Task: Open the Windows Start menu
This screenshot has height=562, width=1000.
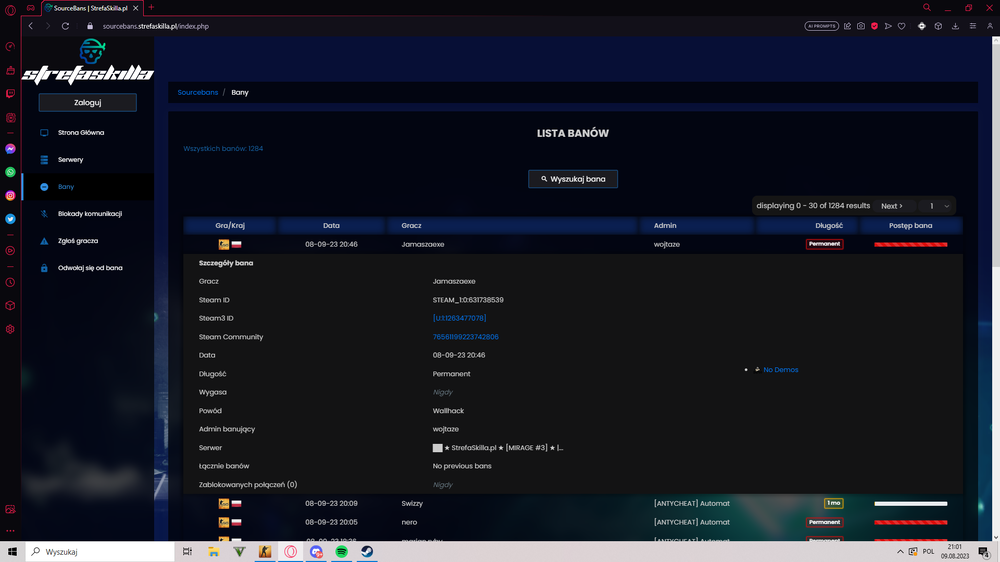Action: pos(12,551)
